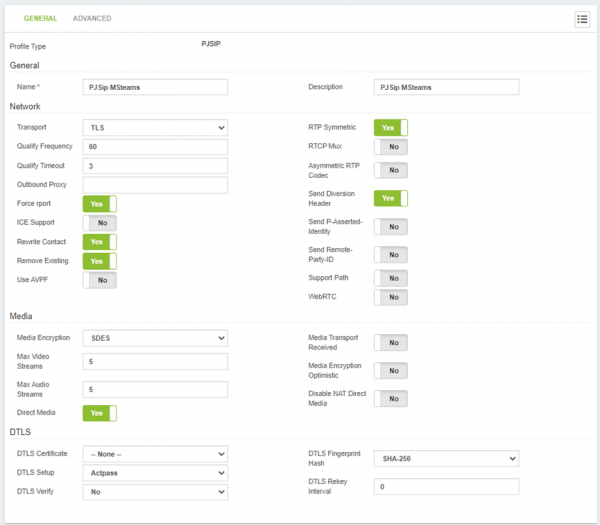Click the Media section heading

click(21, 316)
